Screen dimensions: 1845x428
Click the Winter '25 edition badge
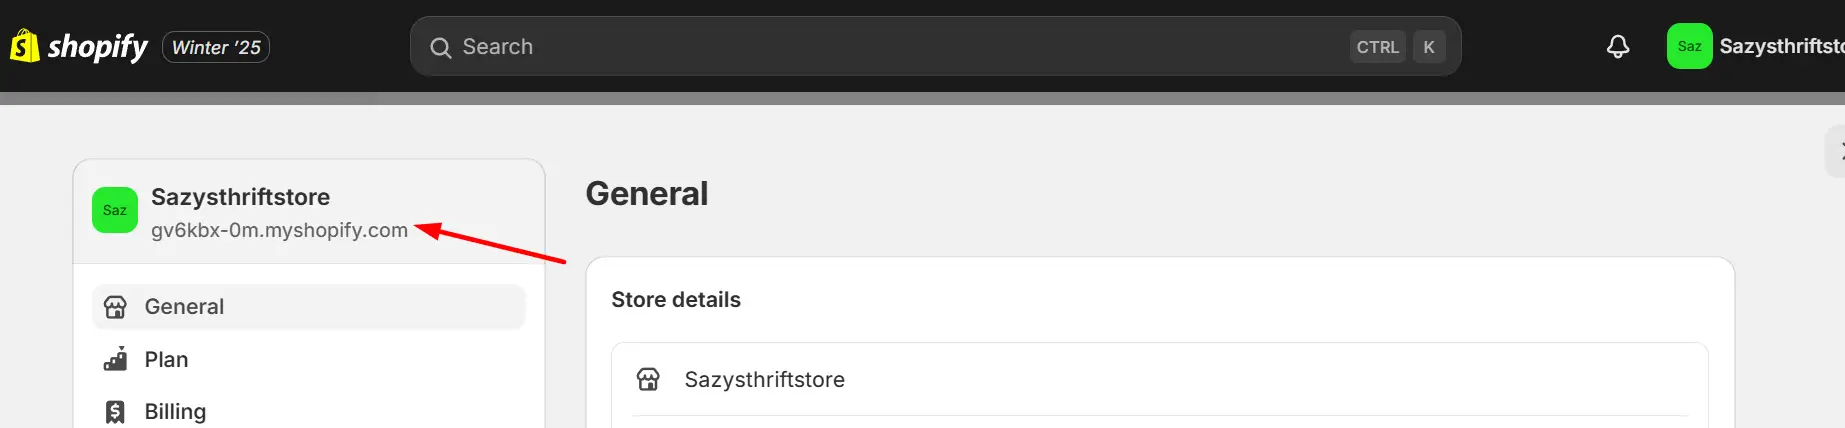tap(216, 47)
